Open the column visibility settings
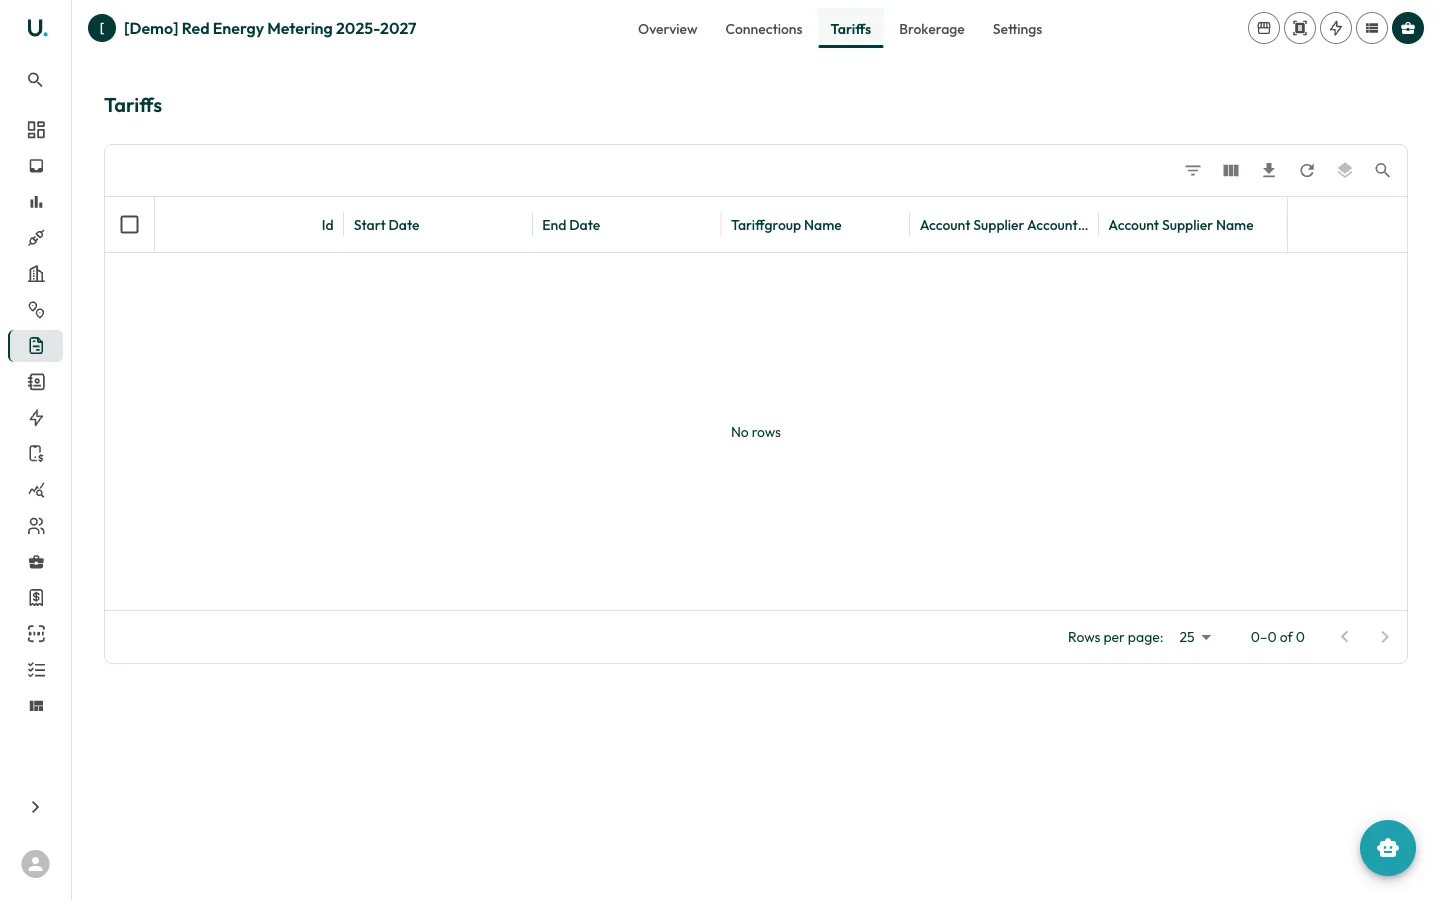The width and height of the screenshot is (1440, 900). [x=1231, y=171]
